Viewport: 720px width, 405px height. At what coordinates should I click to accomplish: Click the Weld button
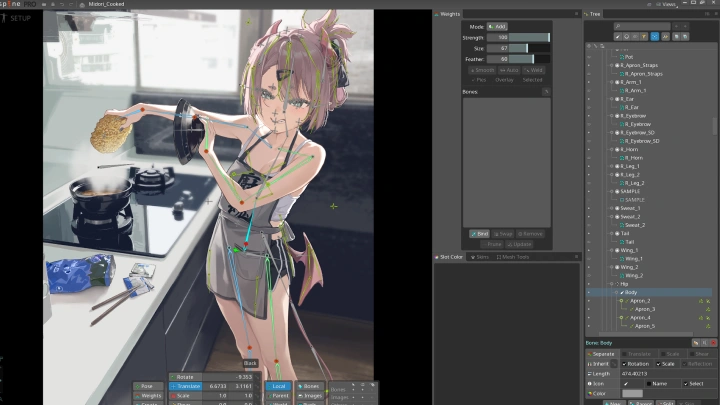[x=534, y=70]
